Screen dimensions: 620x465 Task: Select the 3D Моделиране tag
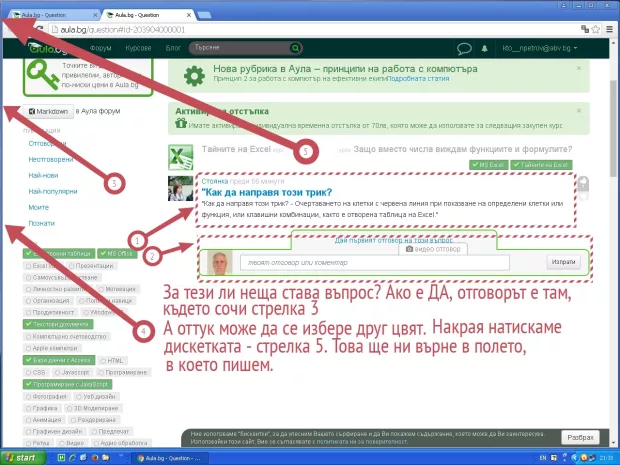pos(92,408)
